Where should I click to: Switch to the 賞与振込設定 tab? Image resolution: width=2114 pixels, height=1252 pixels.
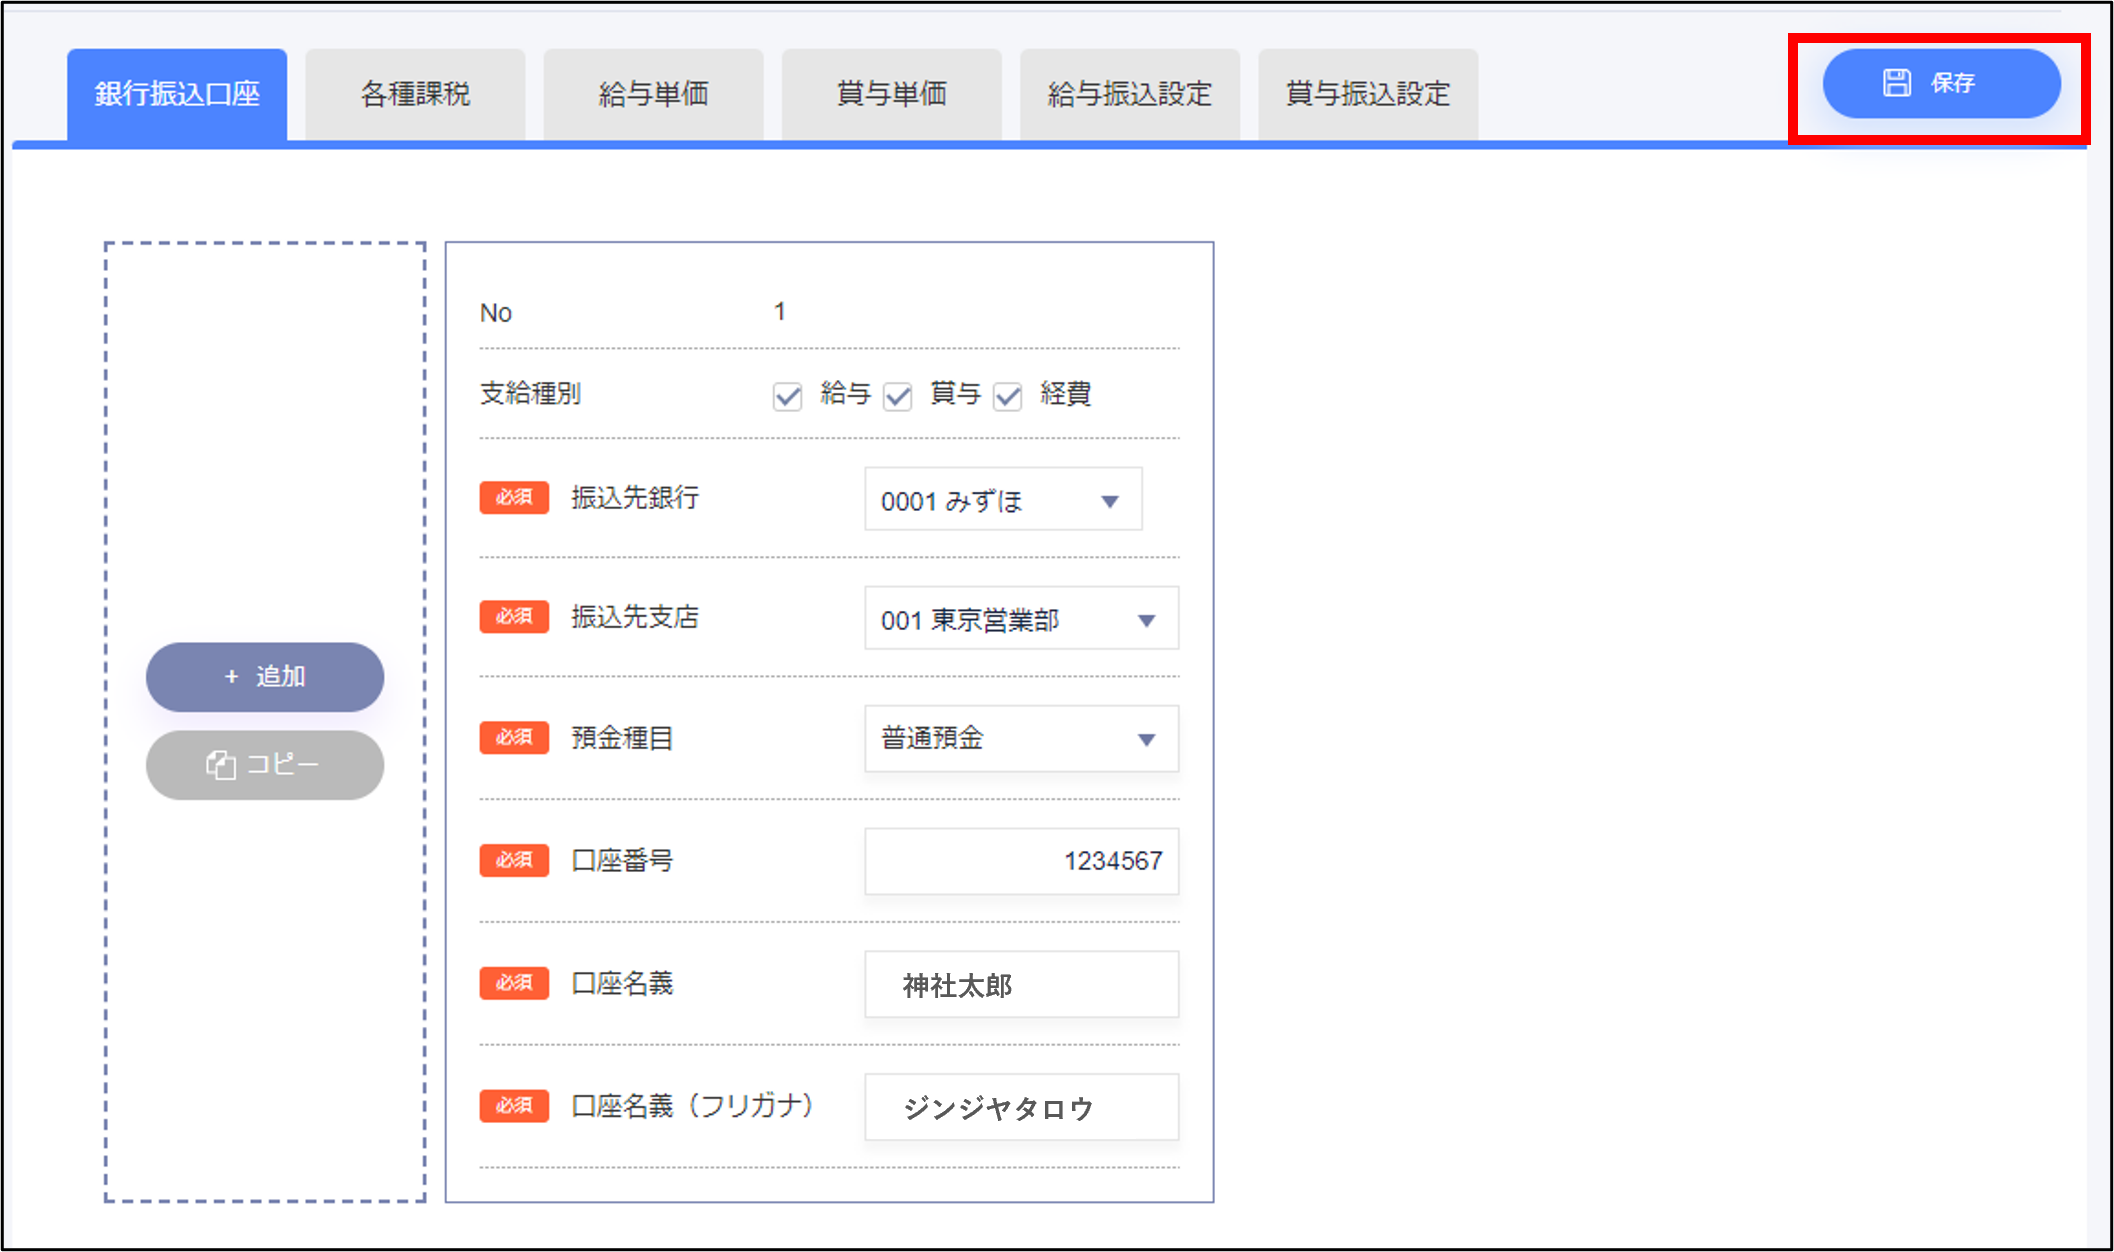tap(1367, 95)
